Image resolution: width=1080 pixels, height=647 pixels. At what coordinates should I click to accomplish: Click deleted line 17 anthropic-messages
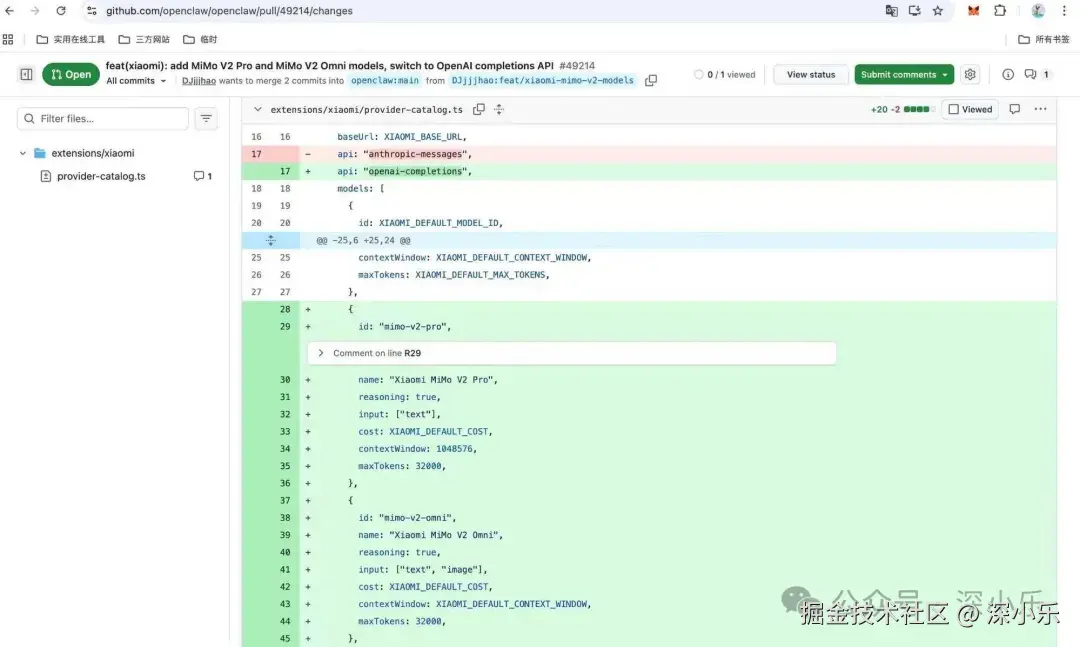click(649, 154)
